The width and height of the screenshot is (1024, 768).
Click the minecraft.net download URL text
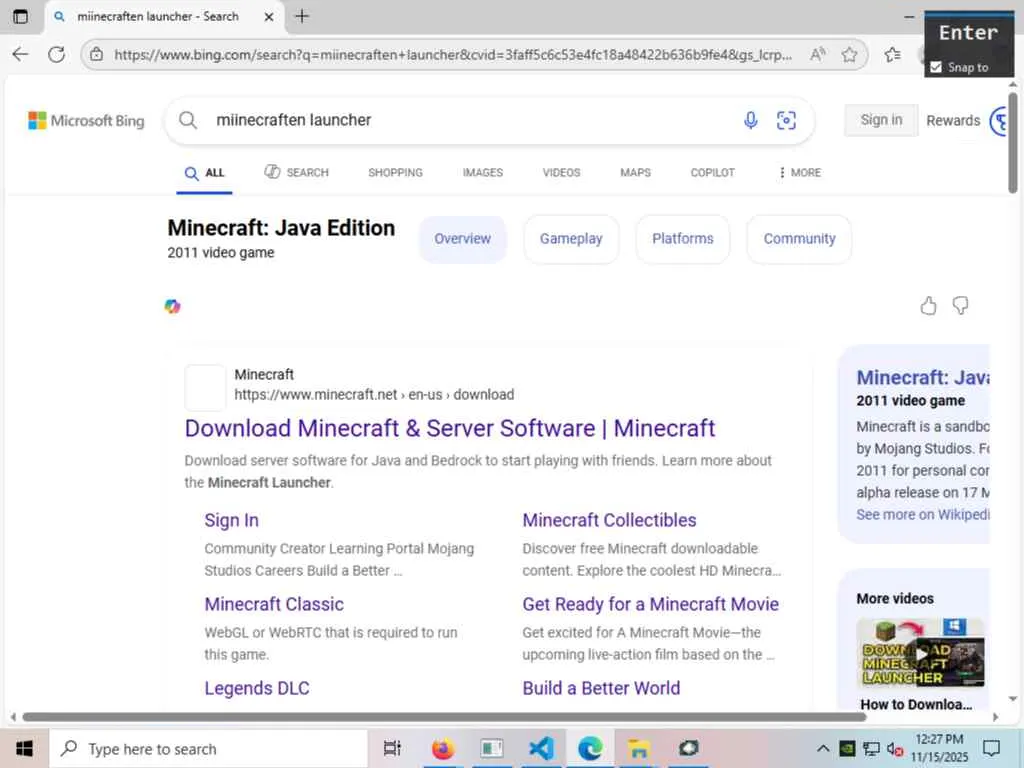point(374,394)
